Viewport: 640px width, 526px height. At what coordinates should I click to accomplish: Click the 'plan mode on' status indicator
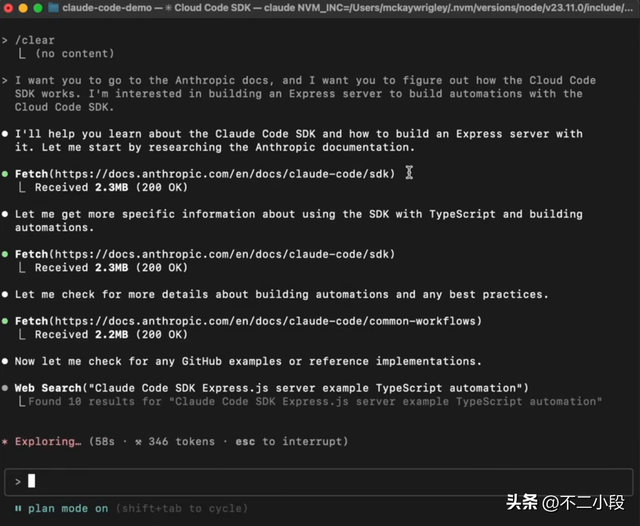pyautogui.click(x=68, y=508)
